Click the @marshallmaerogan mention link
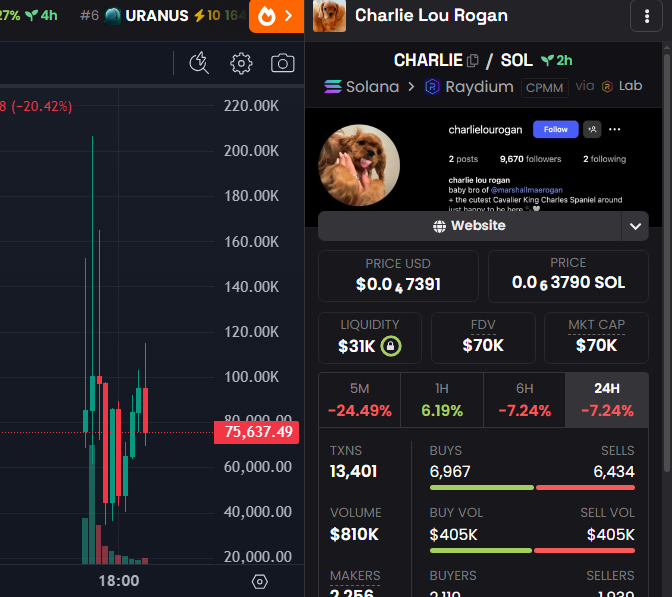The width and height of the screenshot is (672, 597). [526, 190]
